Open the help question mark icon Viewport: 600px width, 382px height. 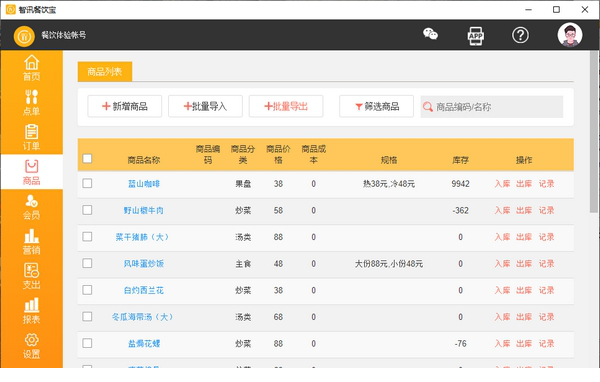520,35
